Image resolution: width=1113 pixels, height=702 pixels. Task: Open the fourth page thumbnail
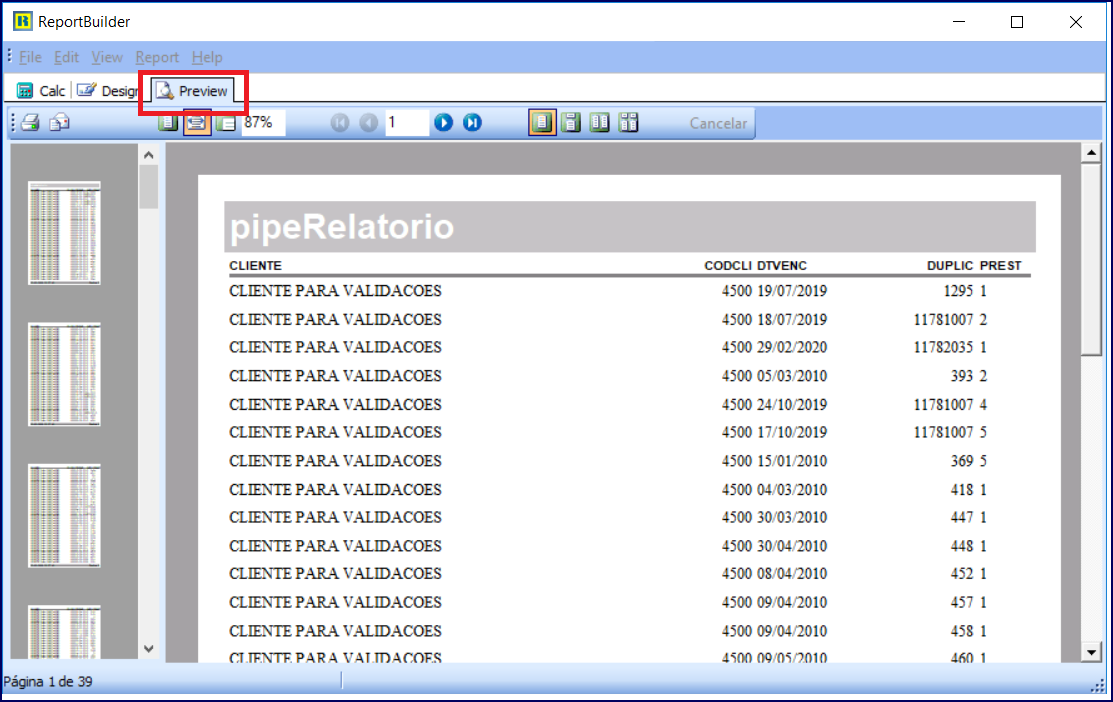[65, 632]
